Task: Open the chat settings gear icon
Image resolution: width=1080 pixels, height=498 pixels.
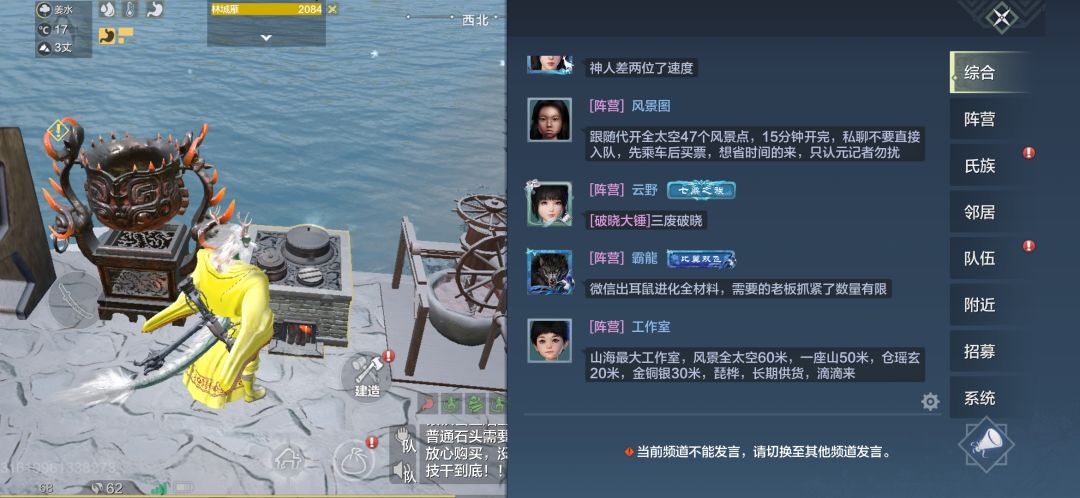Action: click(930, 402)
